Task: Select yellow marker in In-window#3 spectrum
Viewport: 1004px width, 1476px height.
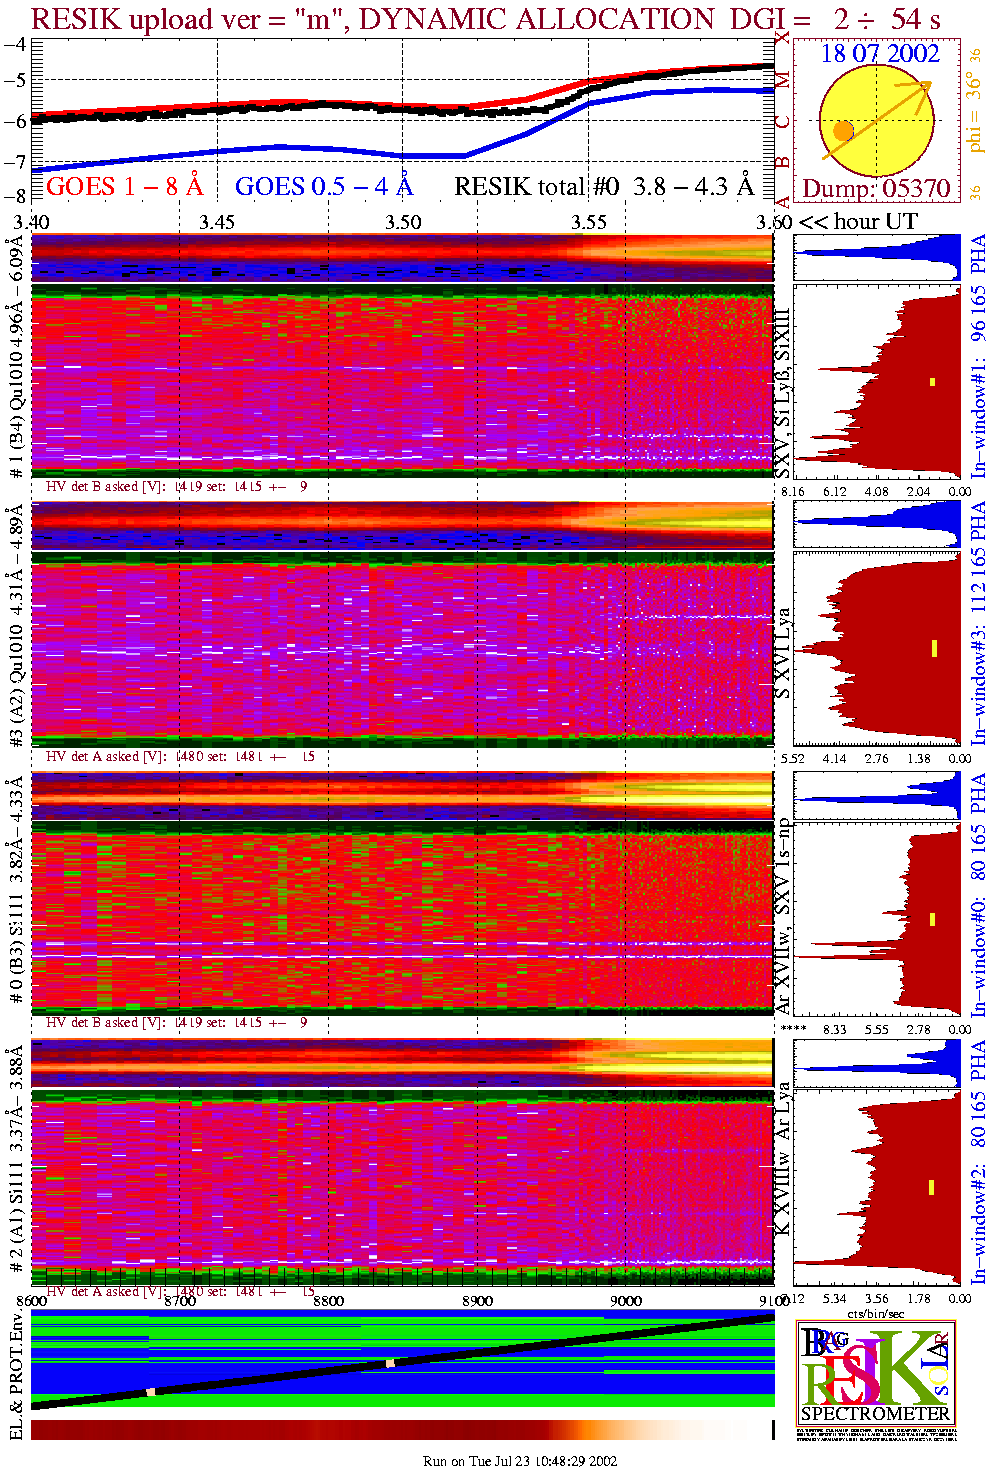Action: 934,649
